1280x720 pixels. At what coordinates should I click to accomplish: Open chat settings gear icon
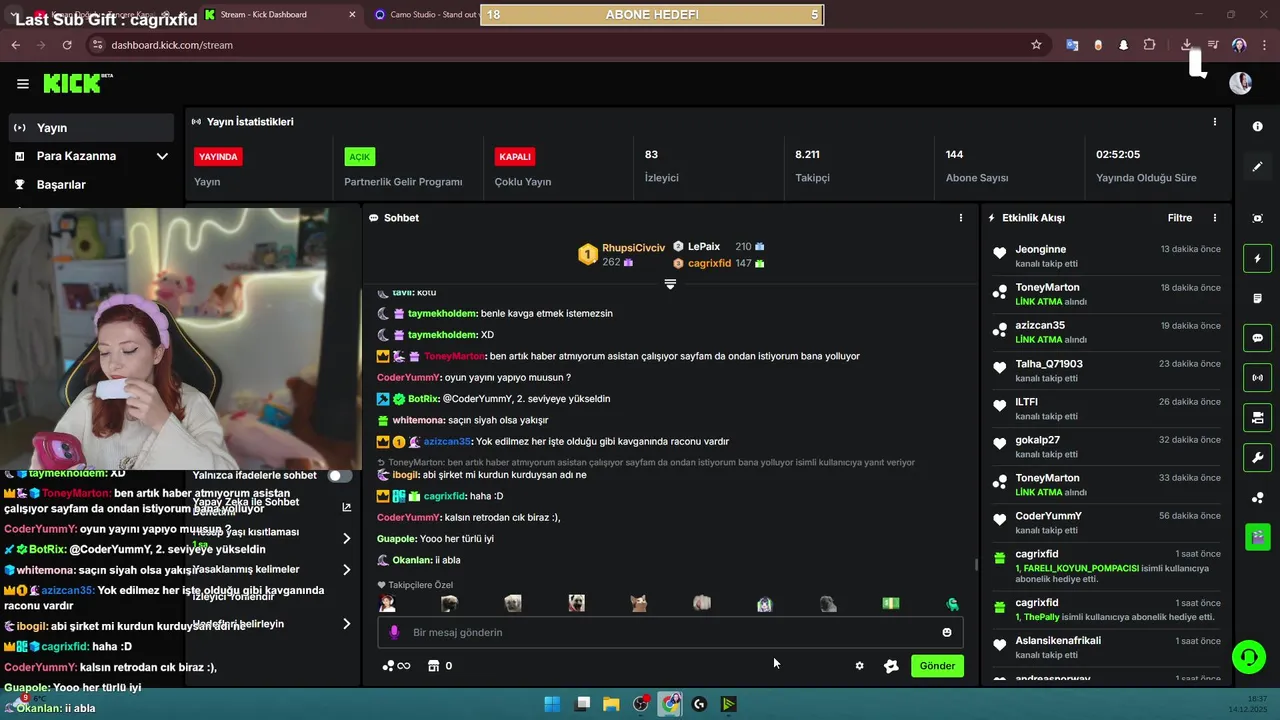point(859,666)
